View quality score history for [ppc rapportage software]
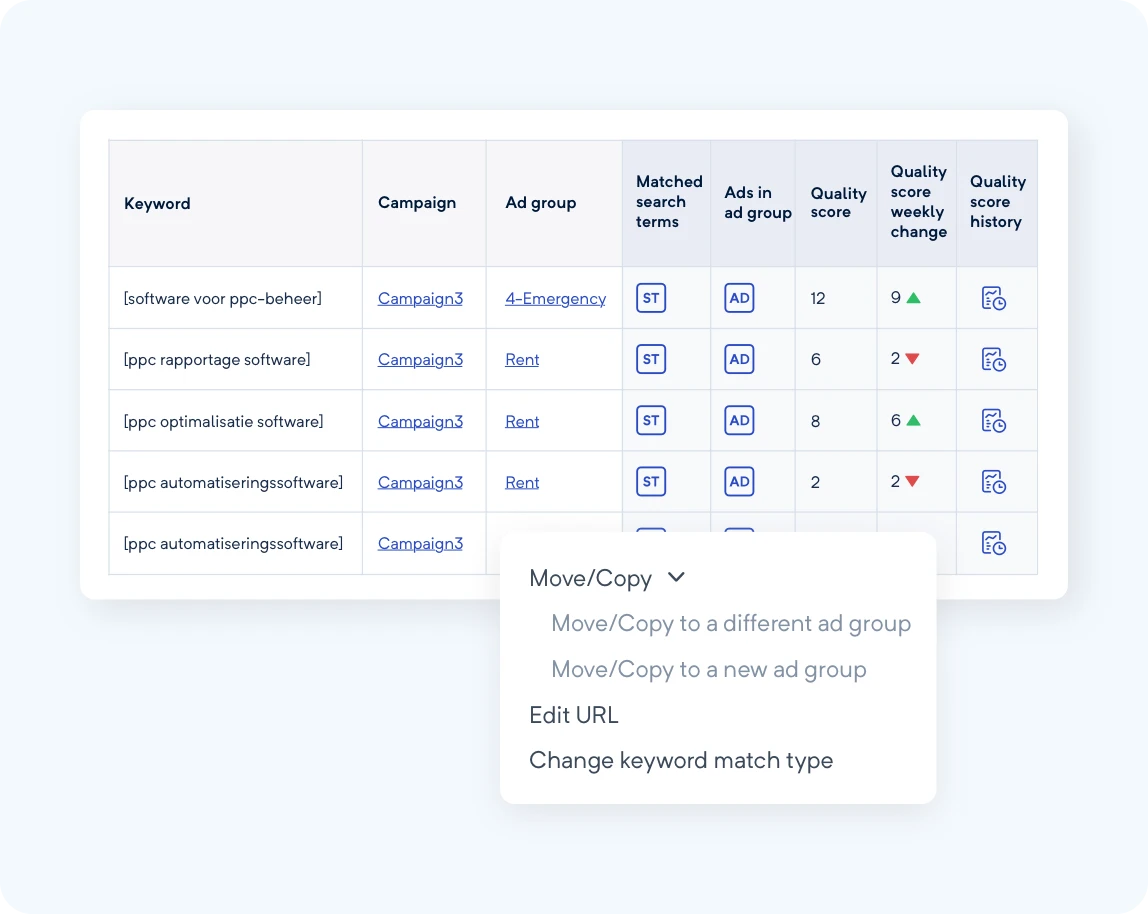Viewport: 1148px width, 914px height. (x=996, y=359)
